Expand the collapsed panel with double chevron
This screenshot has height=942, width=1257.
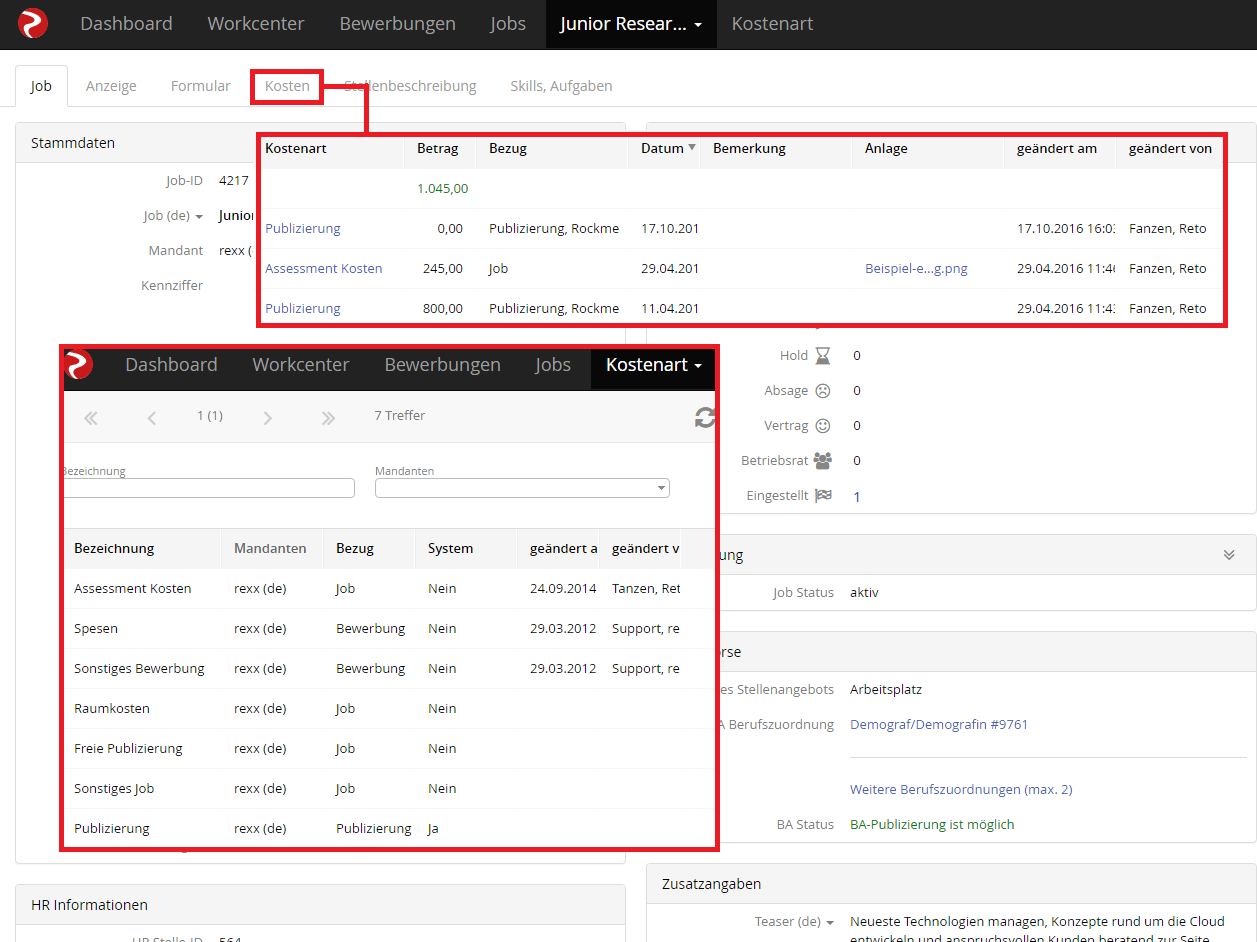[x=1229, y=555]
